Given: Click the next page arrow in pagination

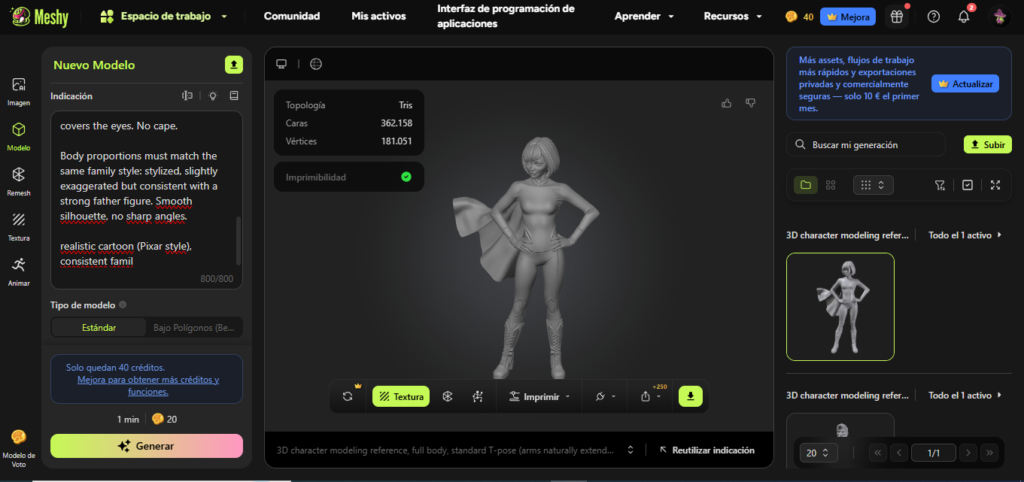Looking at the screenshot, I should point(968,453).
